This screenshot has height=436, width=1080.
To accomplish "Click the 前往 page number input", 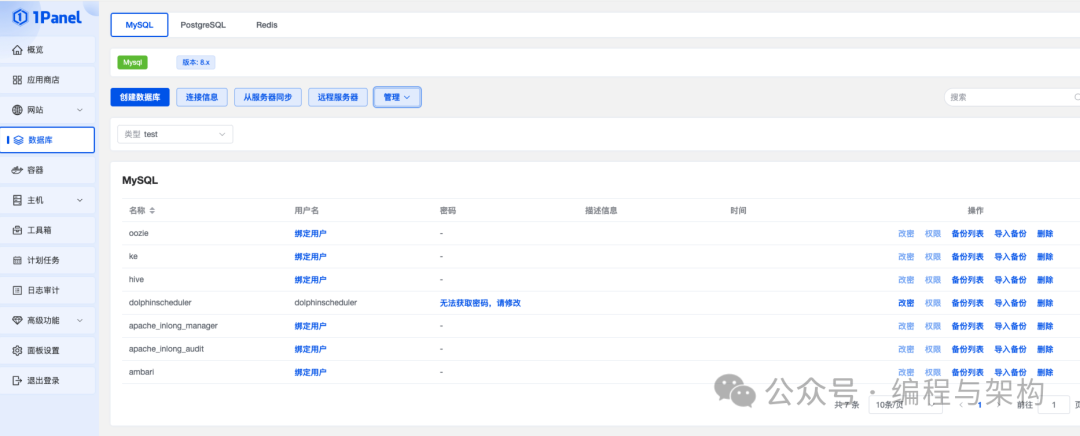I will pos(1053,405).
